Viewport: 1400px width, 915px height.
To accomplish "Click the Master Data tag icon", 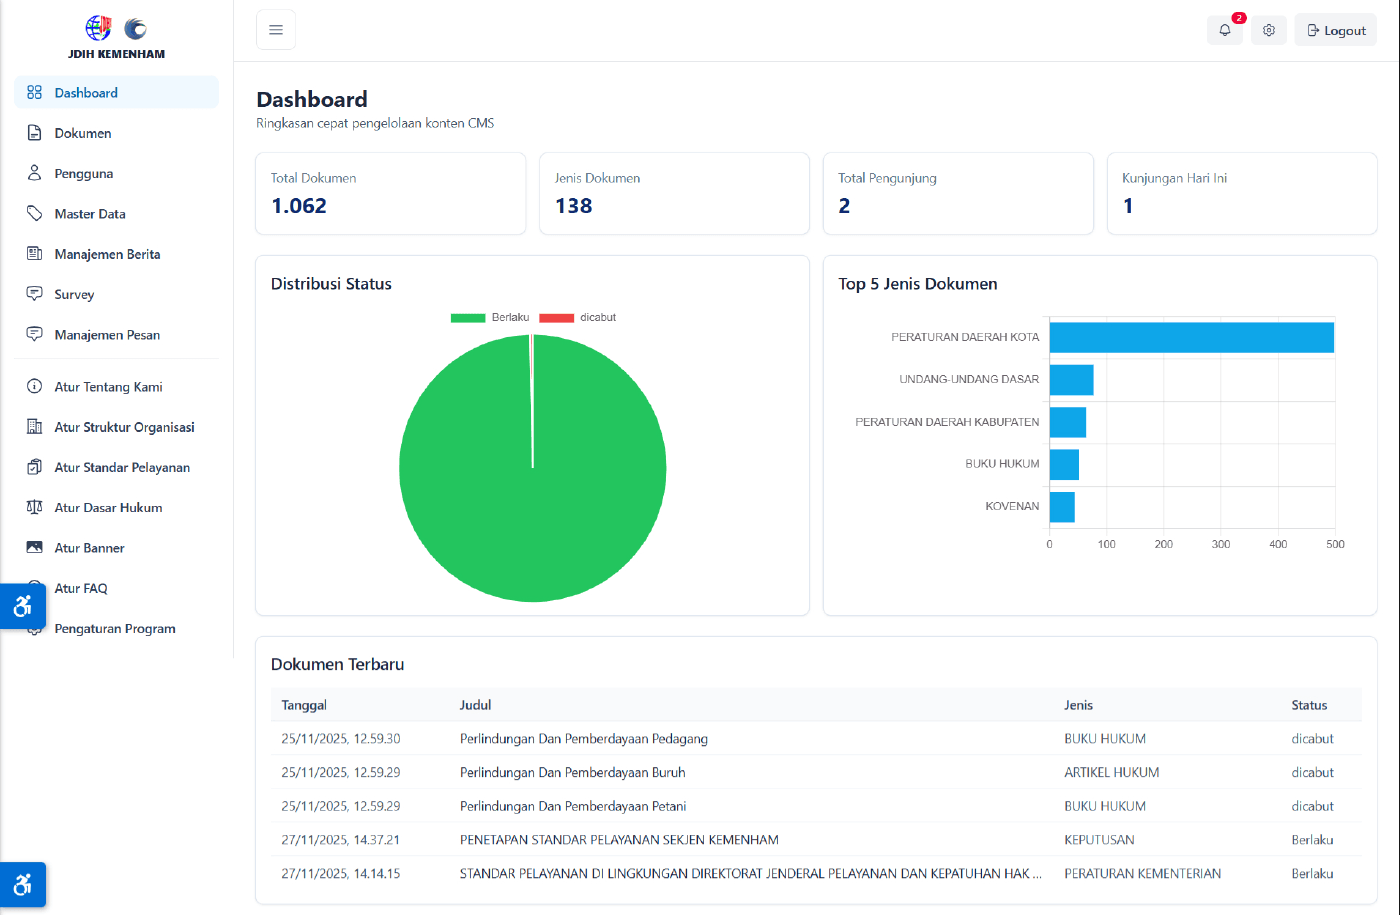I will 34,213.
